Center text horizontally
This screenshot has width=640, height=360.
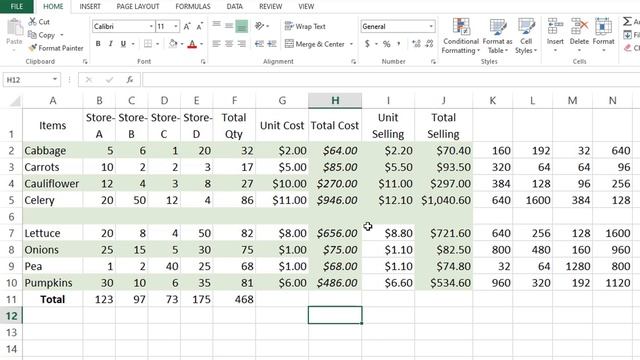click(x=229, y=44)
